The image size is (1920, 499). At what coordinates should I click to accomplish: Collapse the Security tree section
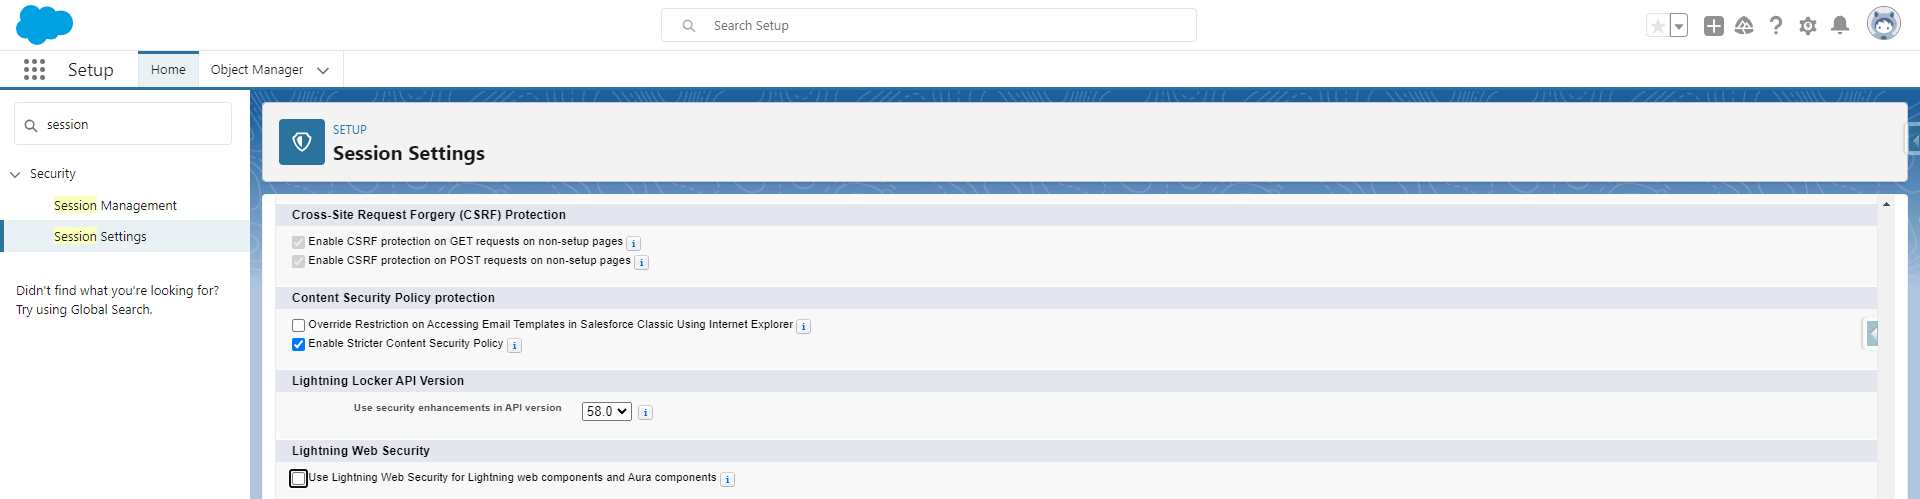(15, 174)
